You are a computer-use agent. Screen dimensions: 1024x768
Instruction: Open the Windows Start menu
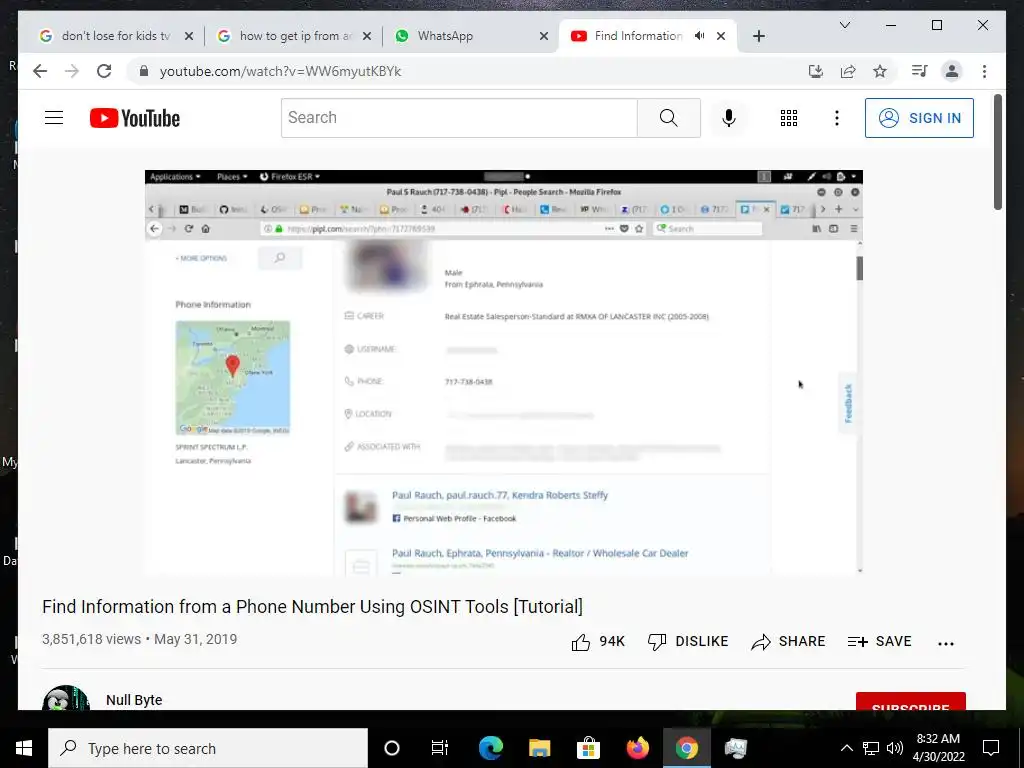tap(24, 748)
